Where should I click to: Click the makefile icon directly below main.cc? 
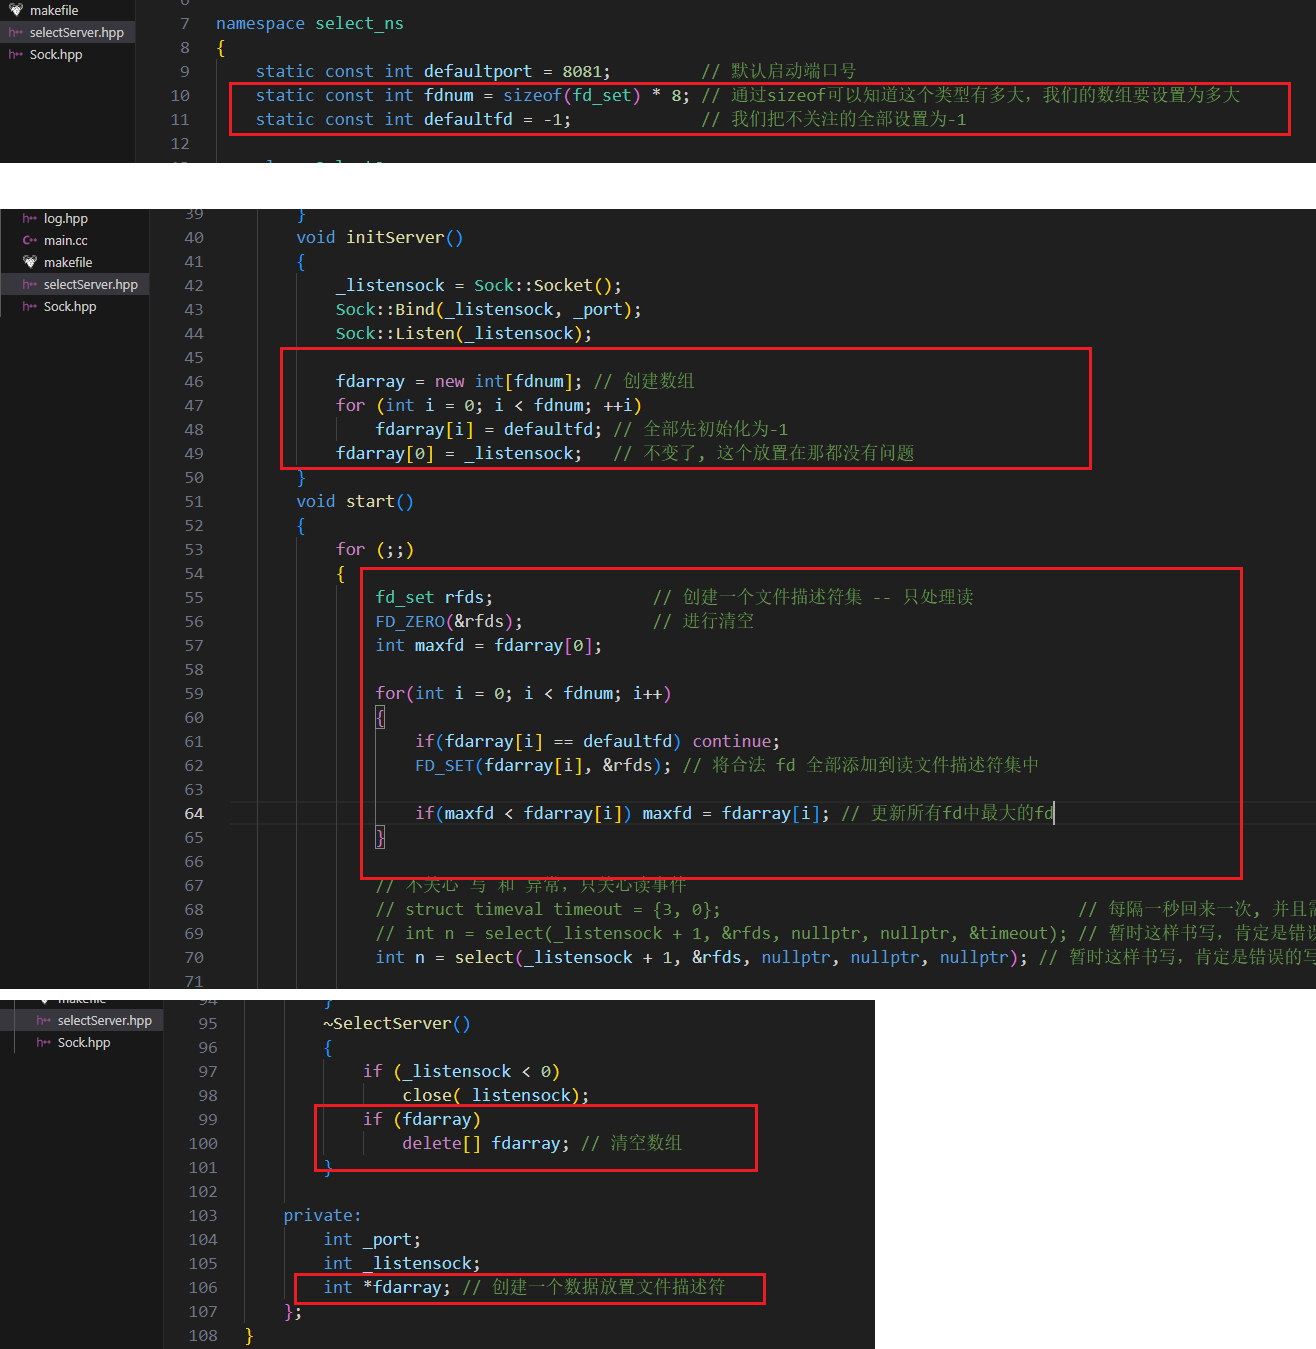pos(30,262)
